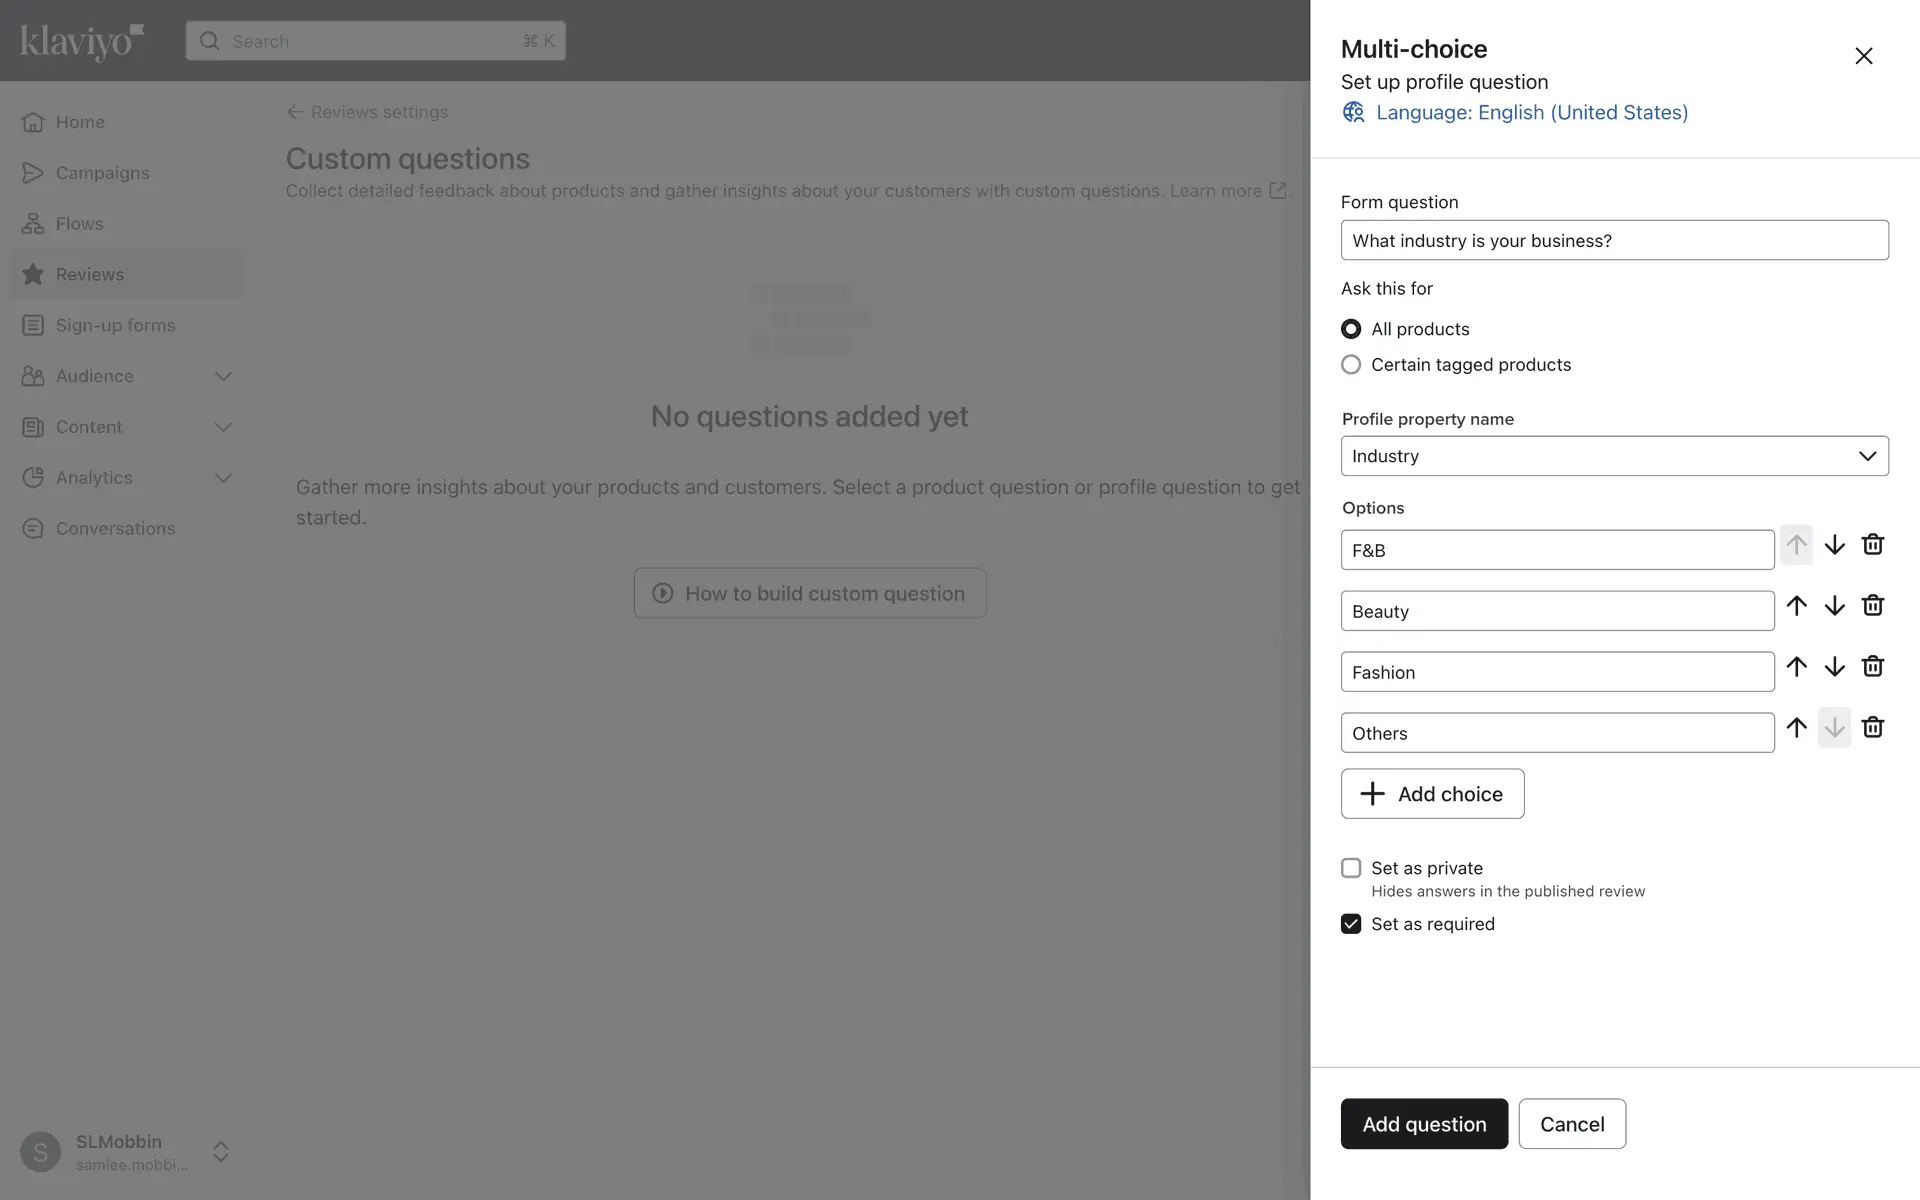This screenshot has height=1200, width=1920.
Task: Delete the Others option
Action: pos(1872,728)
